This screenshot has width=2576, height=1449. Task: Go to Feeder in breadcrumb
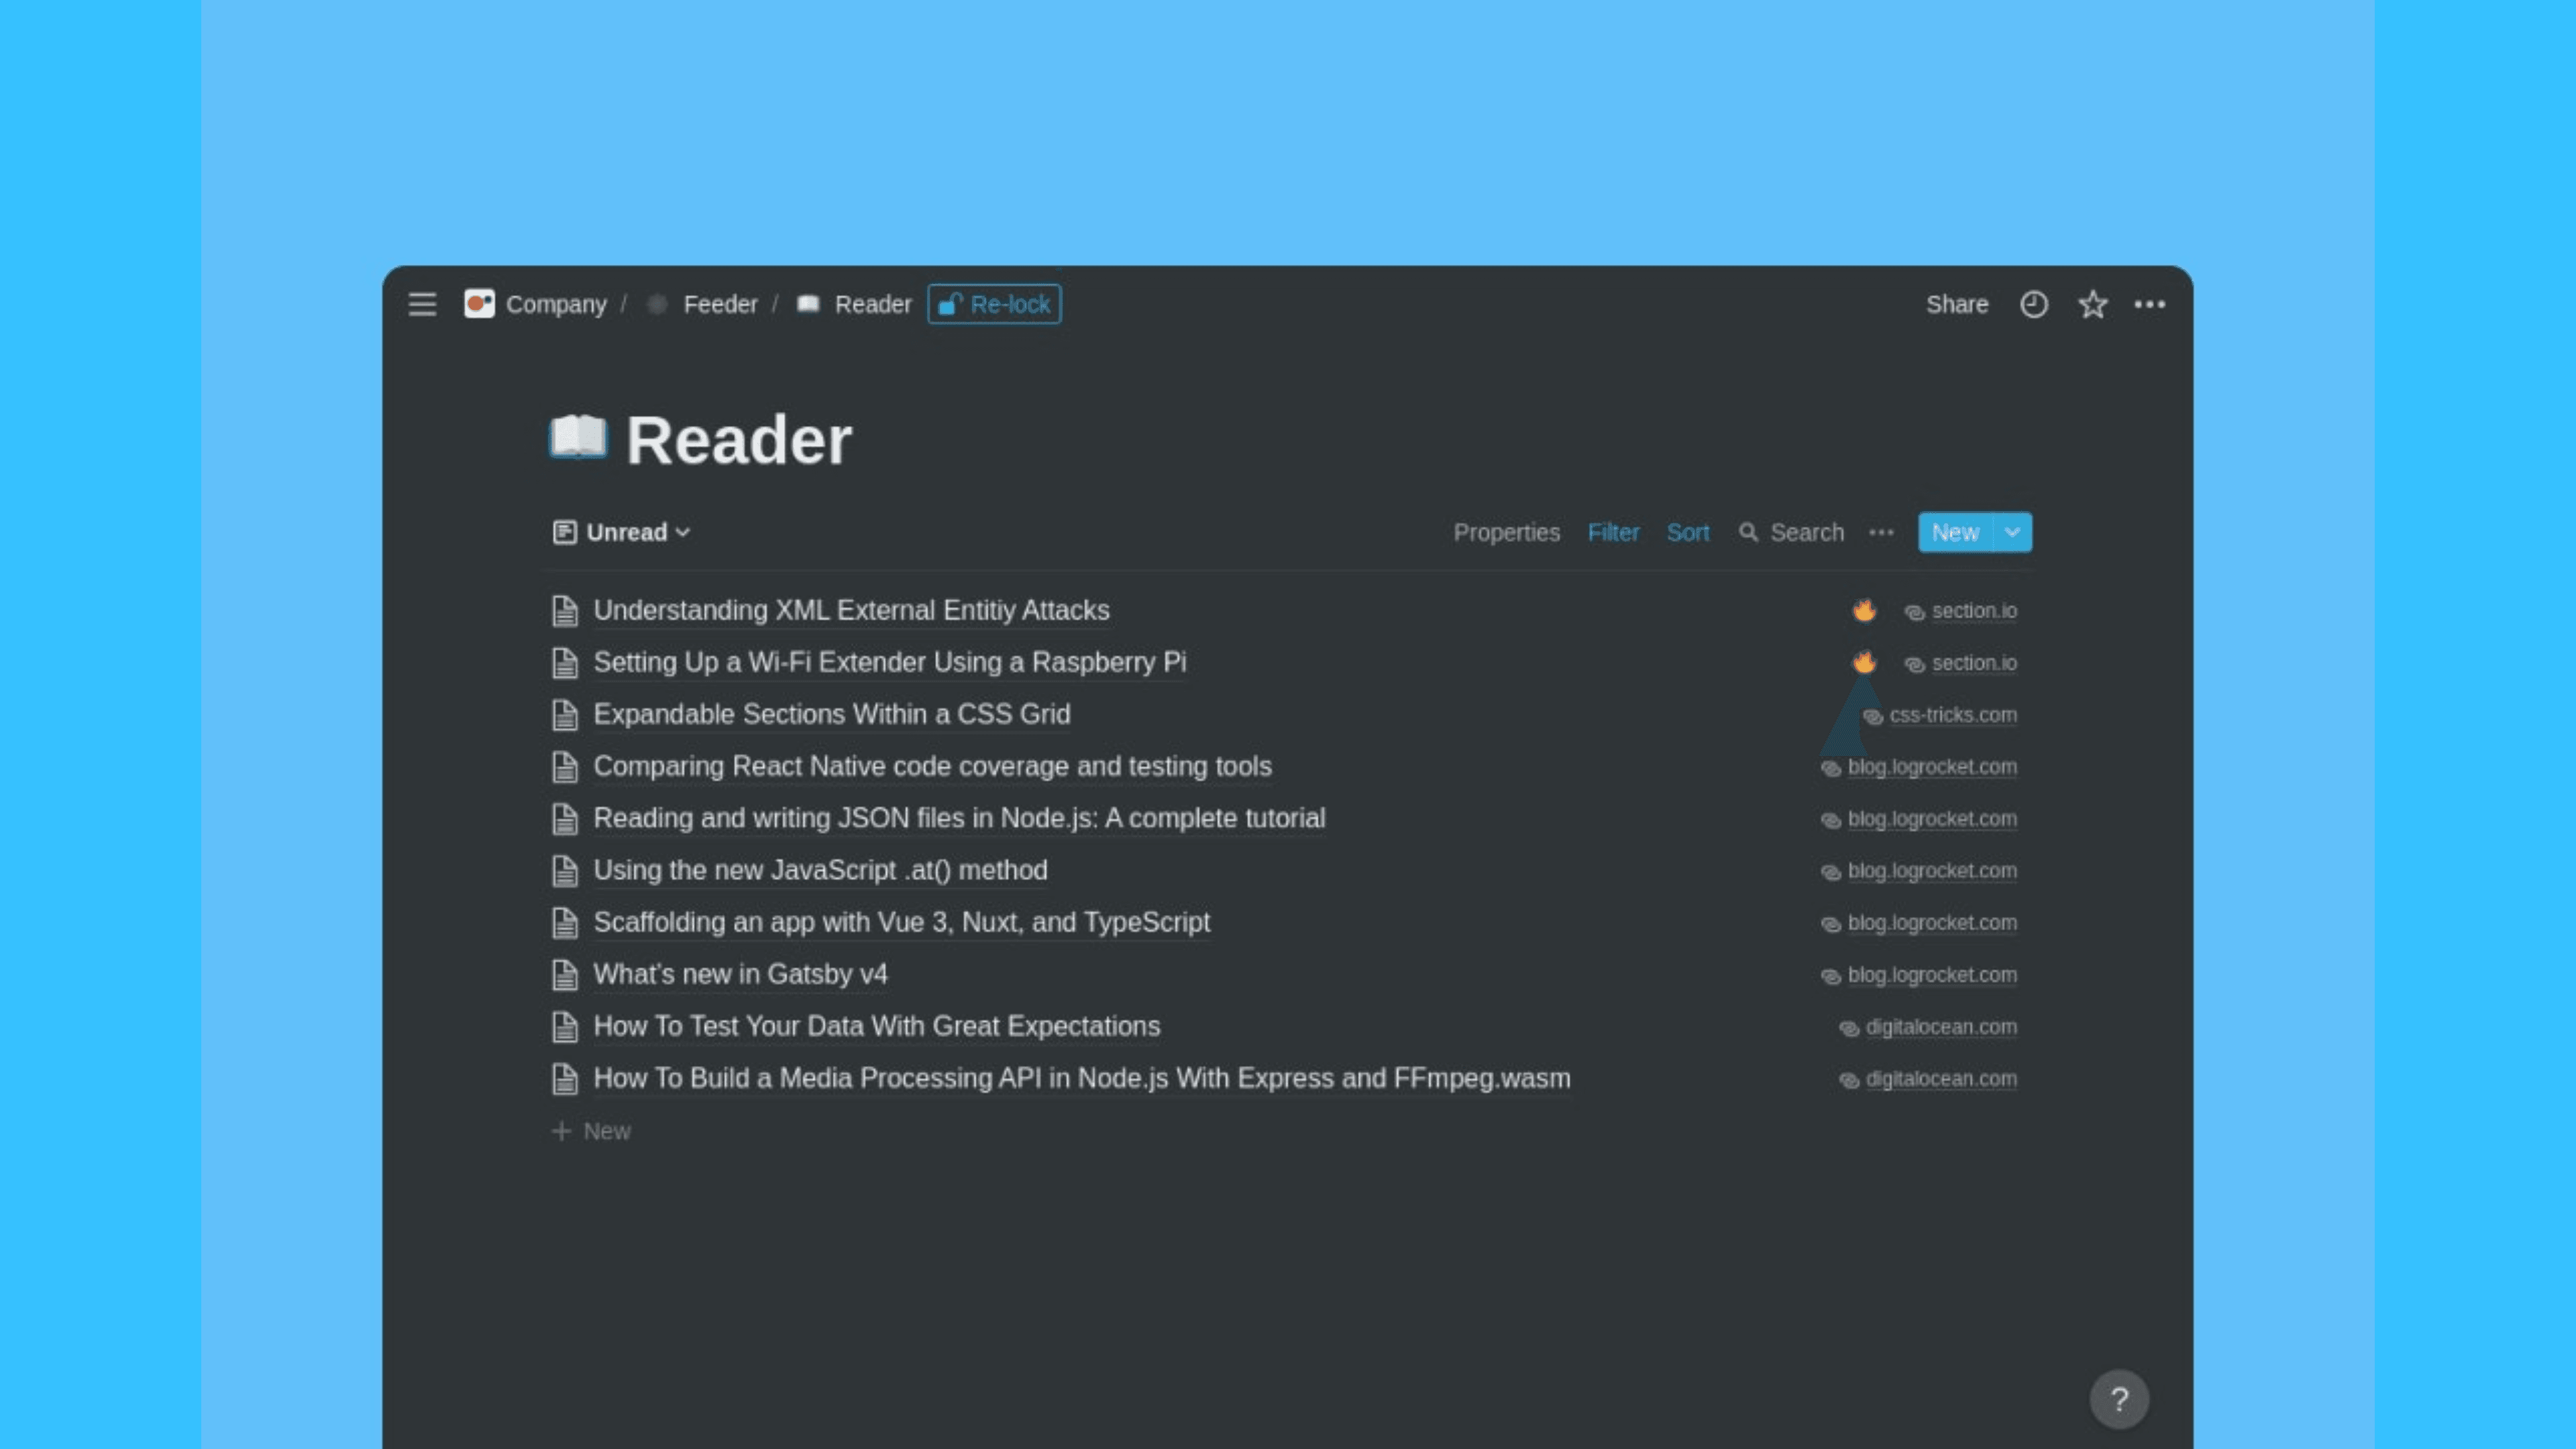[x=720, y=304]
